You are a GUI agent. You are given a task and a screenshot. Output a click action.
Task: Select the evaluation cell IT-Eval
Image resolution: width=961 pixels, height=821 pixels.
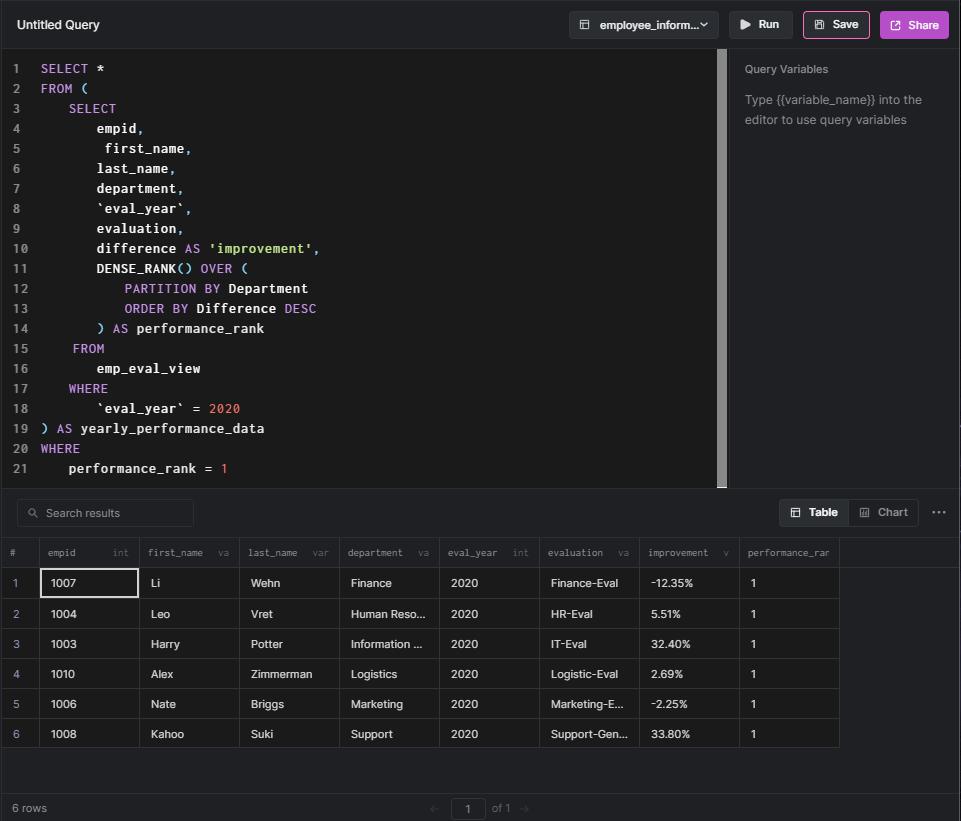[x=588, y=644]
